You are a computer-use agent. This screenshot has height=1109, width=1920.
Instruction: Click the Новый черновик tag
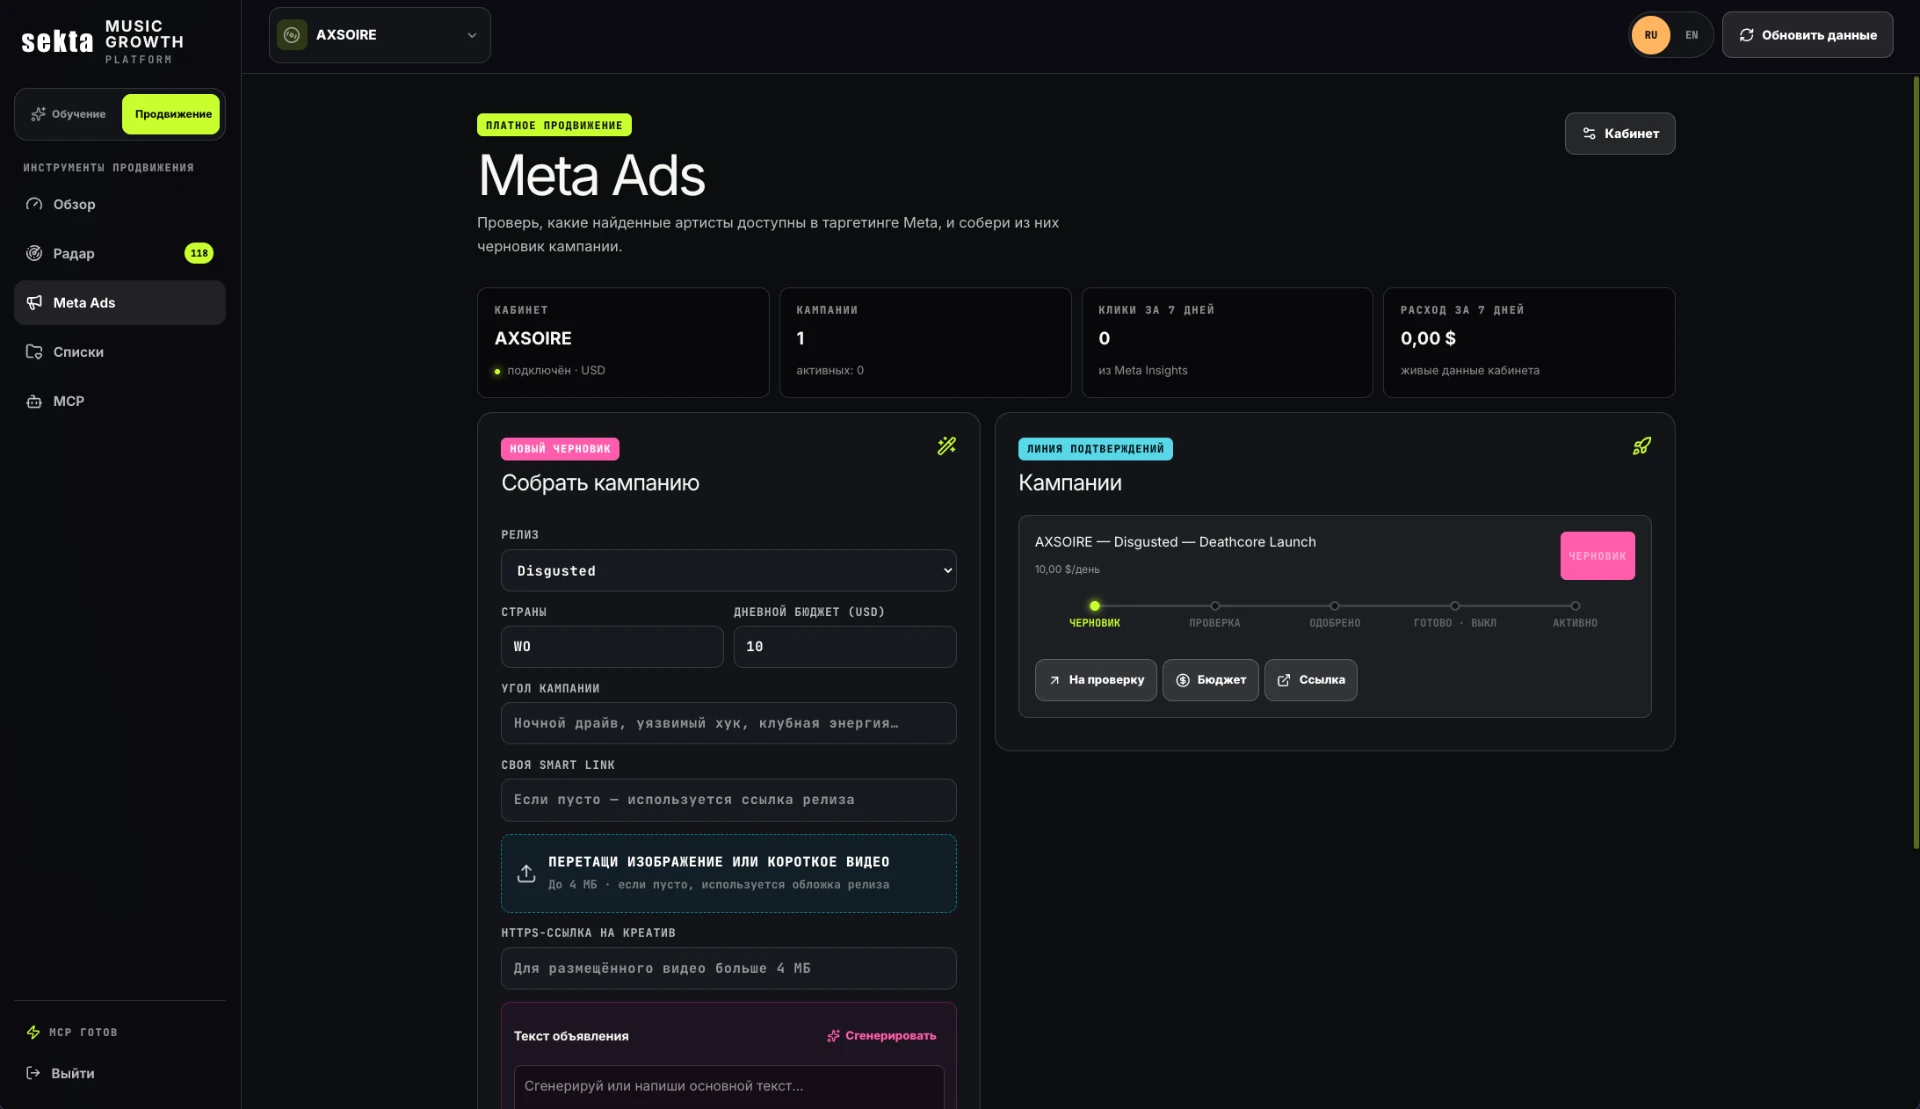pos(560,449)
